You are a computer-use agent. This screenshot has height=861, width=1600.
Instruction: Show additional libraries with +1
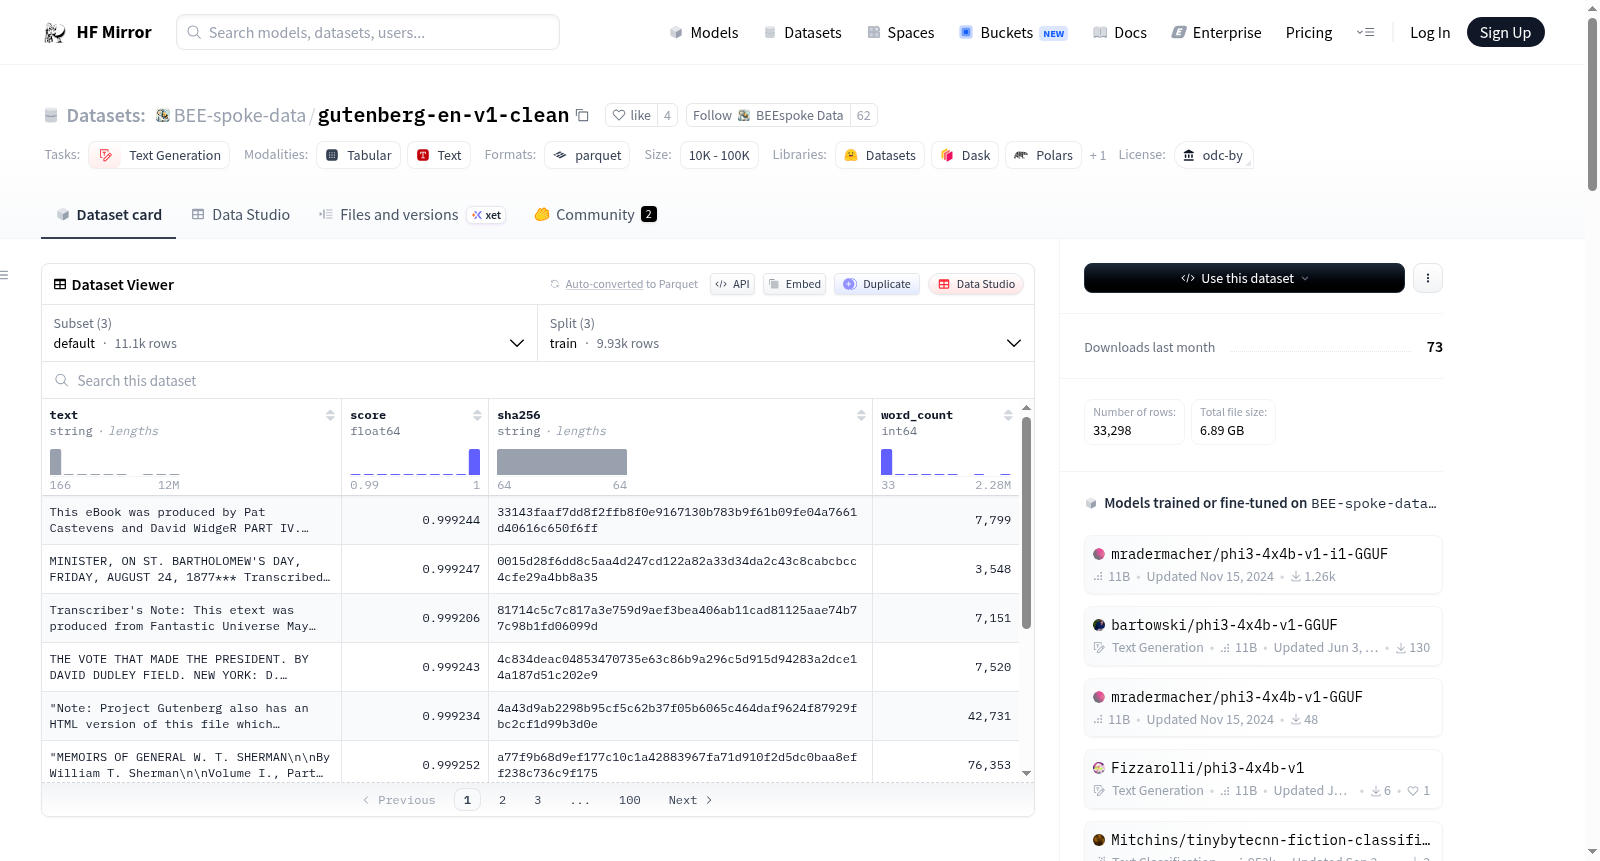click(1098, 155)
